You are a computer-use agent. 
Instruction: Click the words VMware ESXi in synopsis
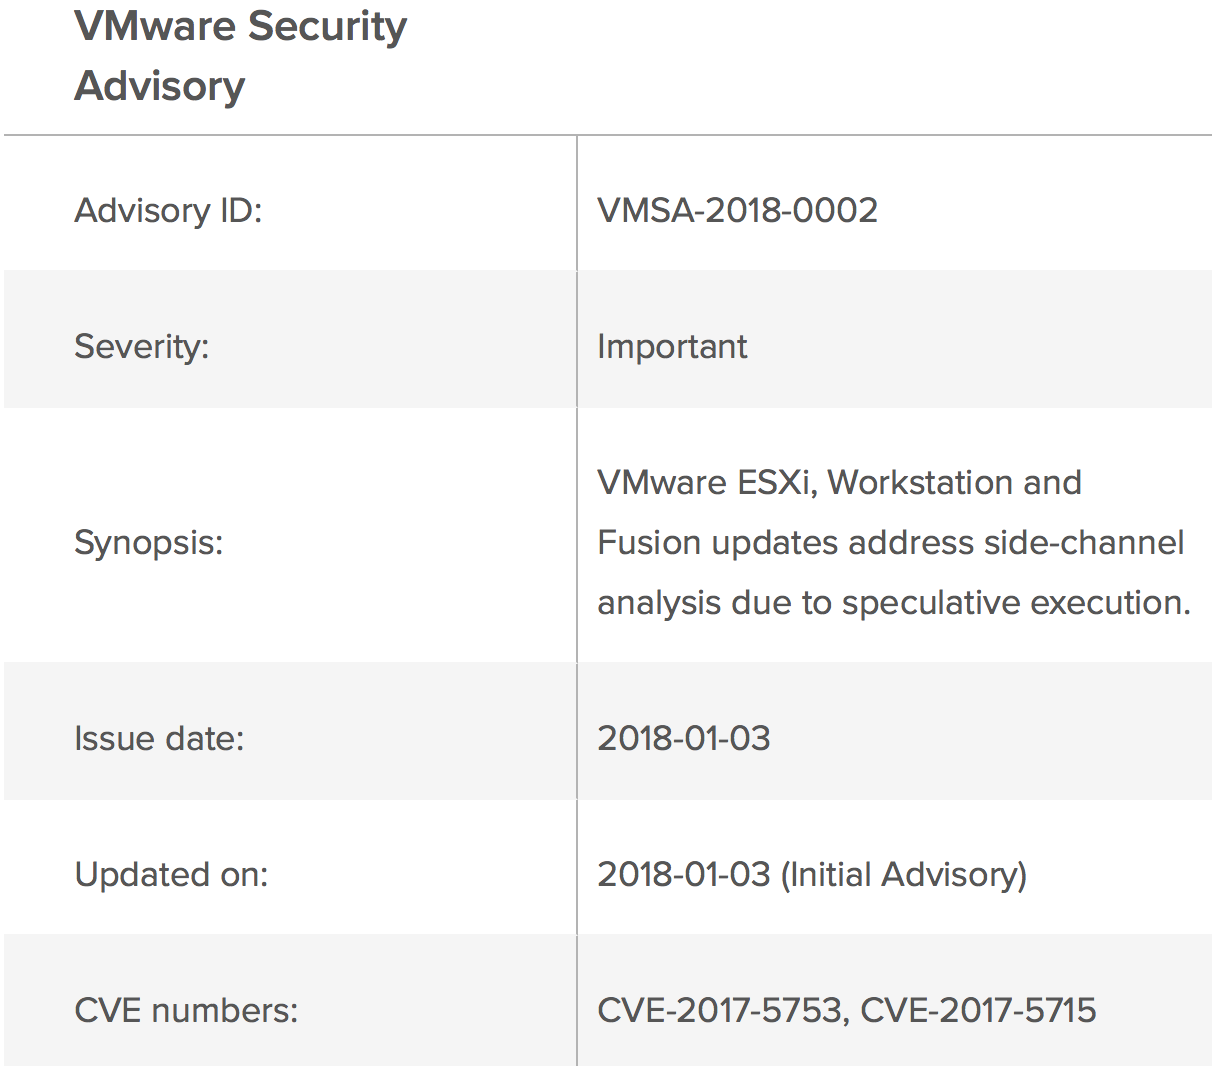tap(706, 483)
